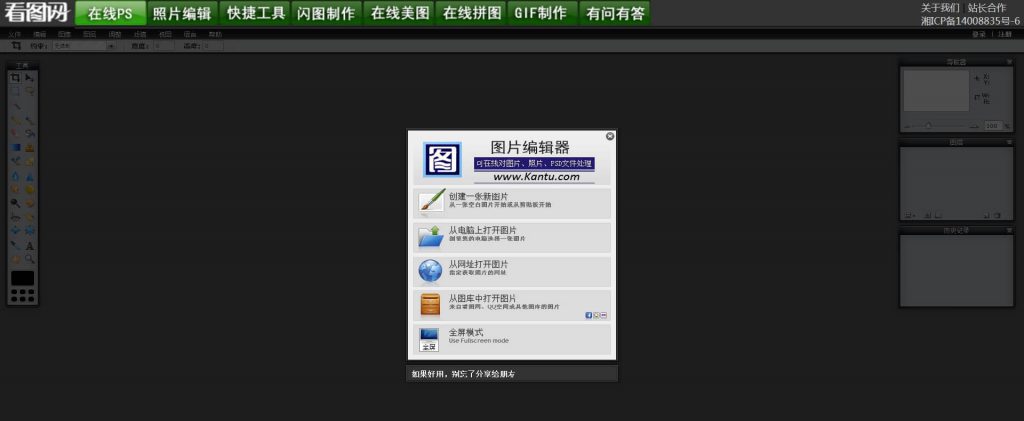This screenshot has height=421, width=1024.
Task: Click the monitor icon for fullscreen mode
Action: pyautogui.click(x=429, y=339)
